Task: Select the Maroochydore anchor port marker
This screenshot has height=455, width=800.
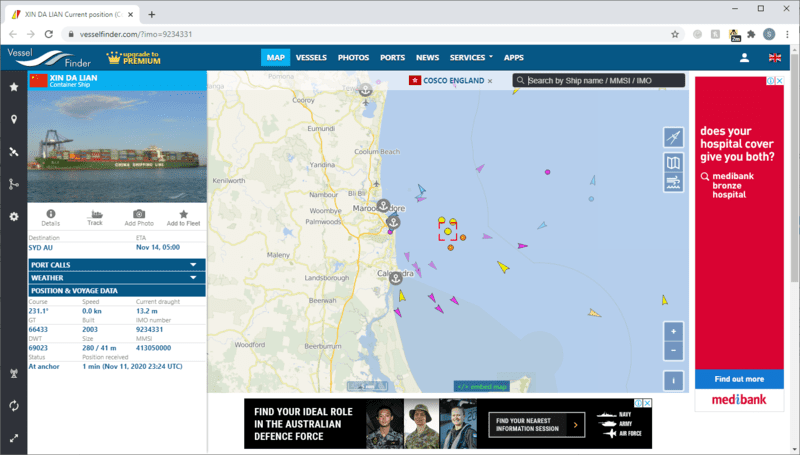Action: tap(383, 206)
